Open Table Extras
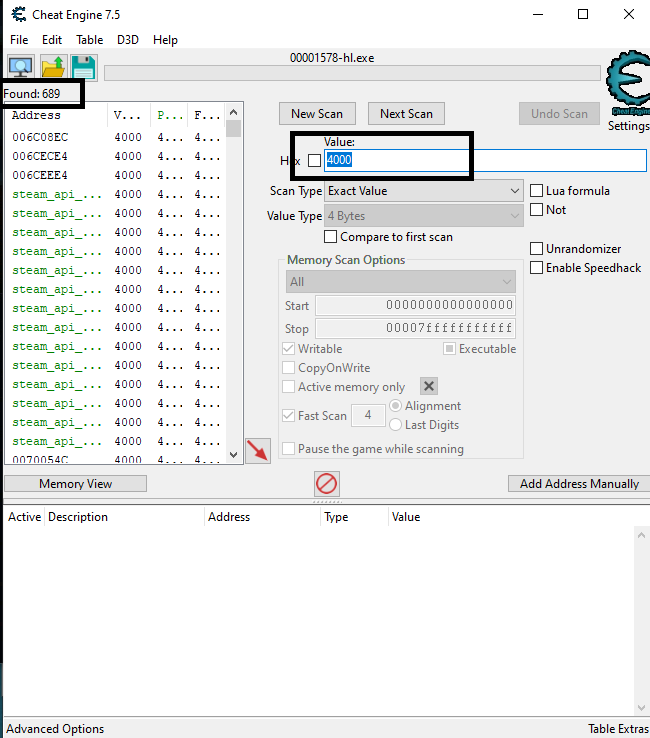Screen dimensions: 650x738 pos(618,729)
